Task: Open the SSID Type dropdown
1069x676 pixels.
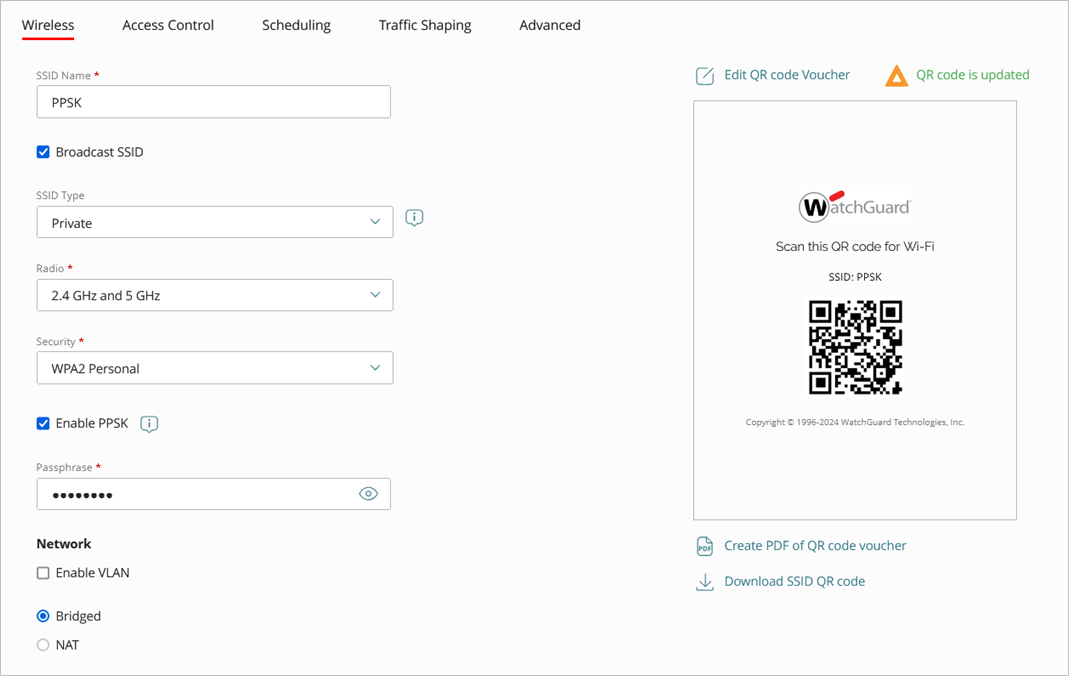Action: [215, 222]
